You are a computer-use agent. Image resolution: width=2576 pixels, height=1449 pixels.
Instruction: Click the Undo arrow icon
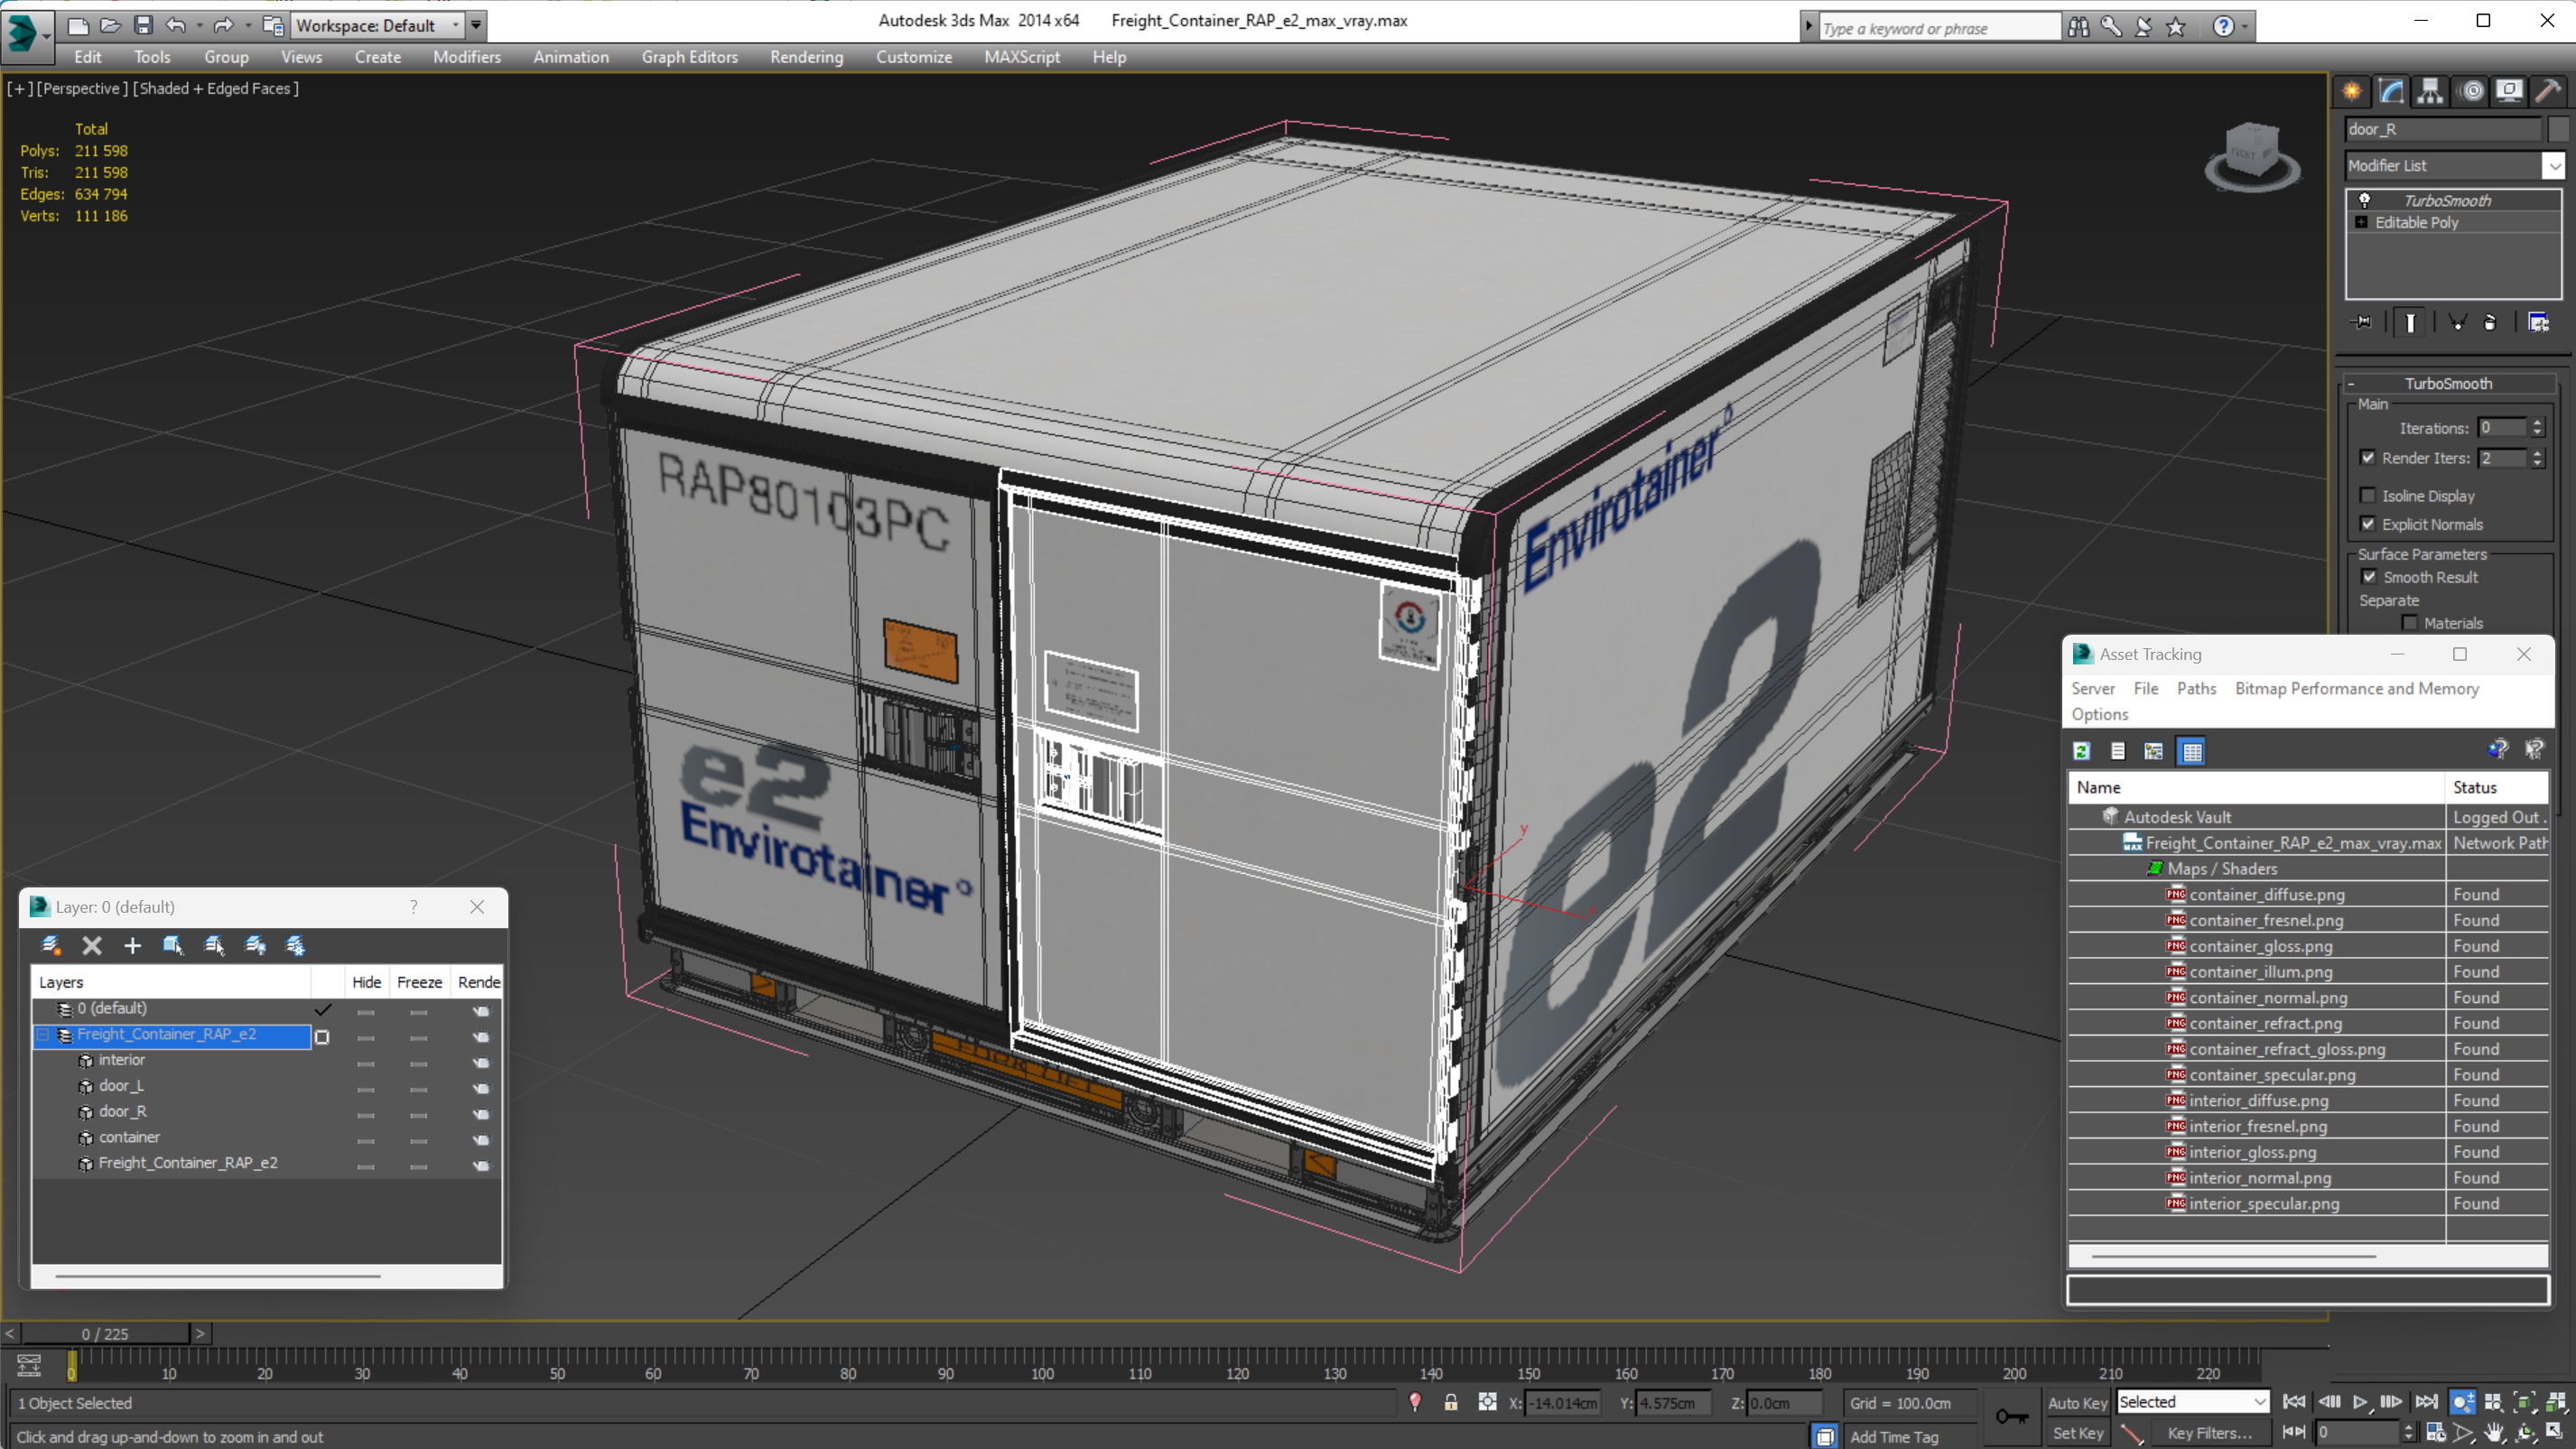coord(176,25)
